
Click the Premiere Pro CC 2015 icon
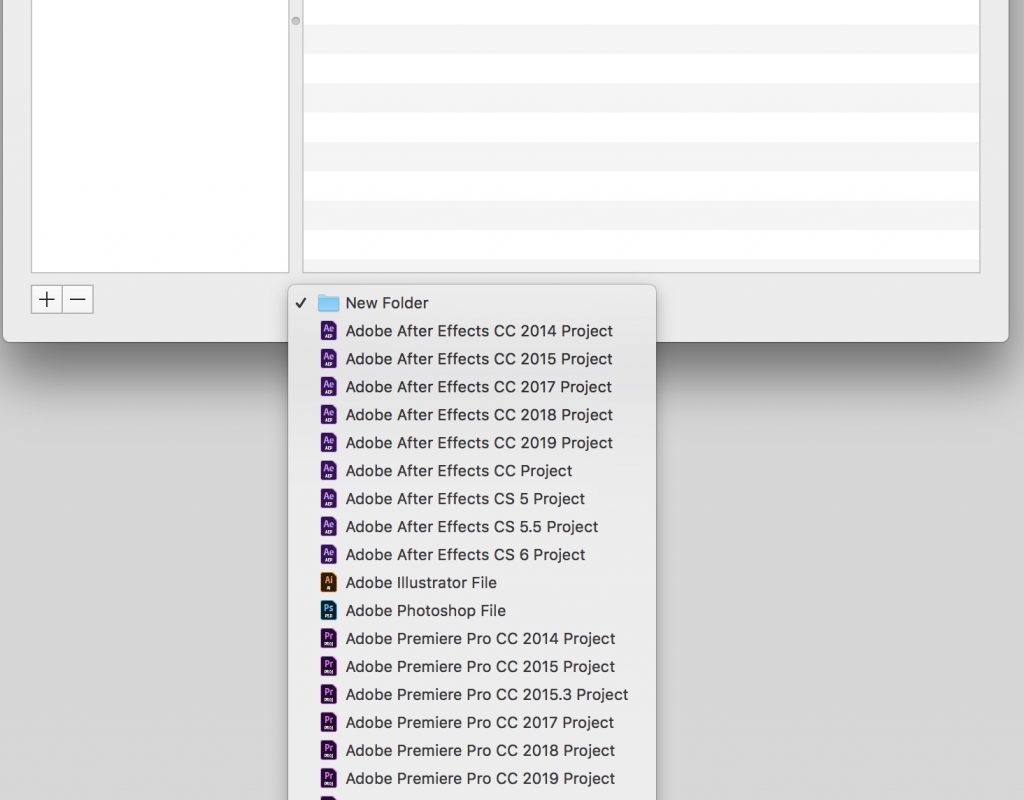point(328,667)
